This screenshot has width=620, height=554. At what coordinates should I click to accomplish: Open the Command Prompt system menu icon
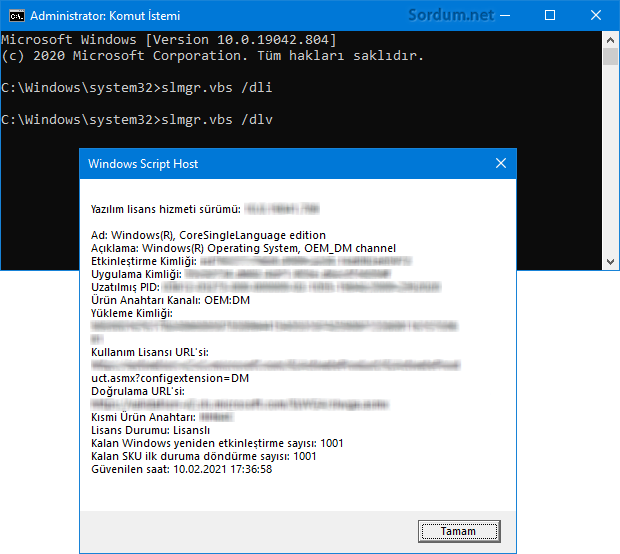click(x=17, y=16)
